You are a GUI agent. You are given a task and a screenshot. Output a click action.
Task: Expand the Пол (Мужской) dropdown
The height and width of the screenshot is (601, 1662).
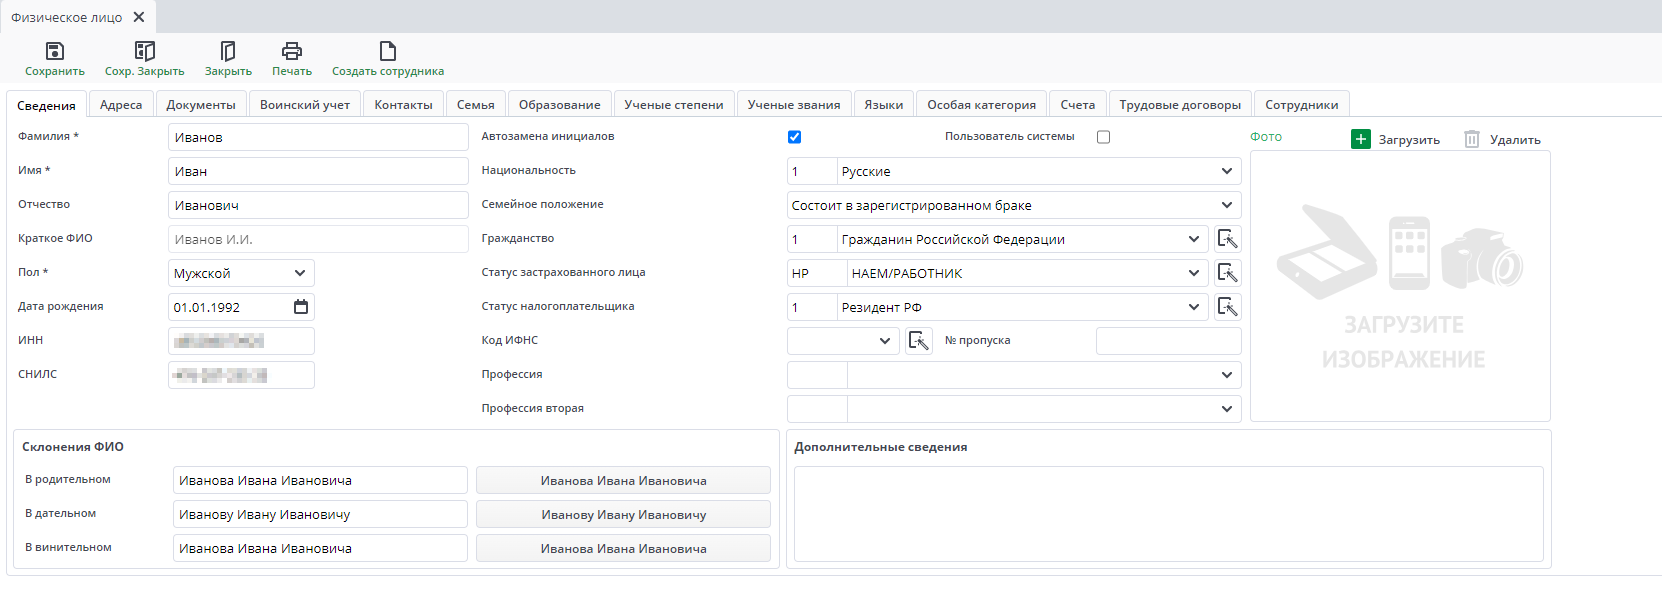299,273
